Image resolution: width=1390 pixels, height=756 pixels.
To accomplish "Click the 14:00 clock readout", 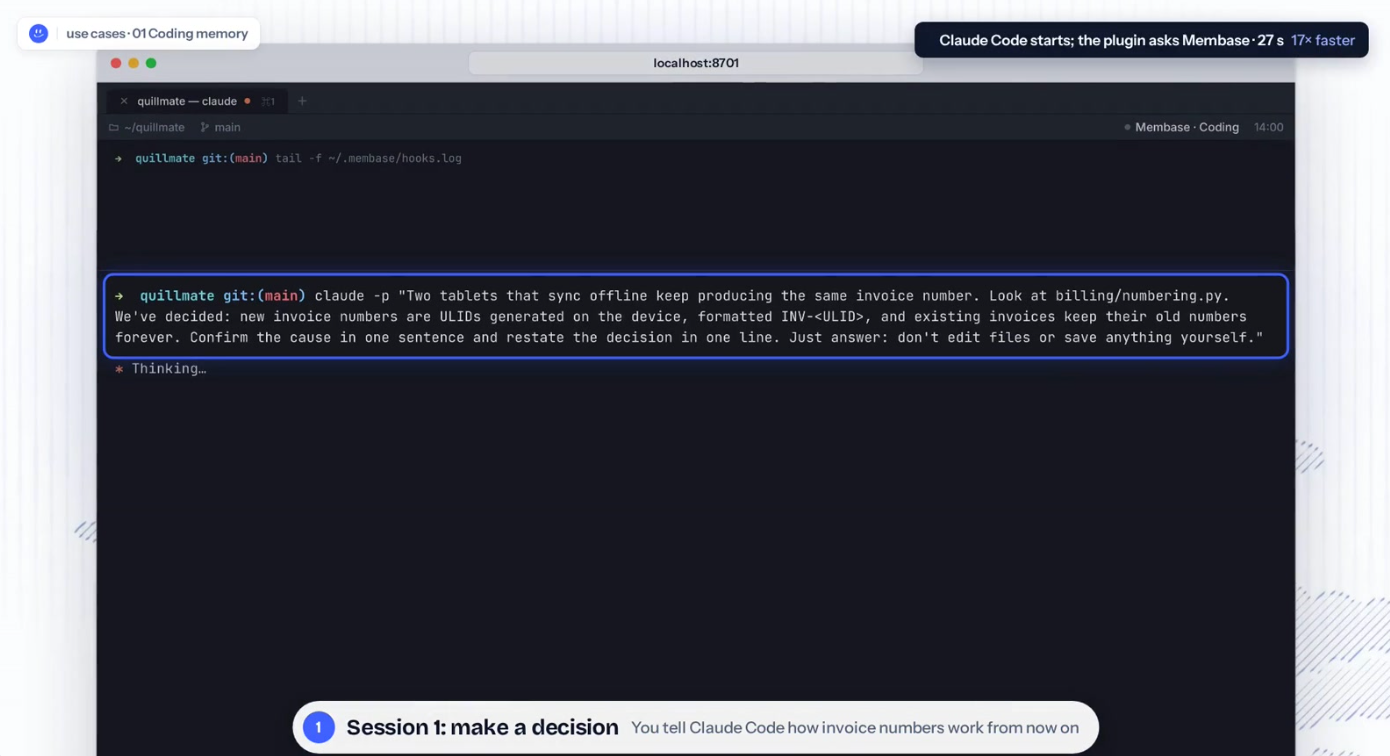I will (1269, 128).
